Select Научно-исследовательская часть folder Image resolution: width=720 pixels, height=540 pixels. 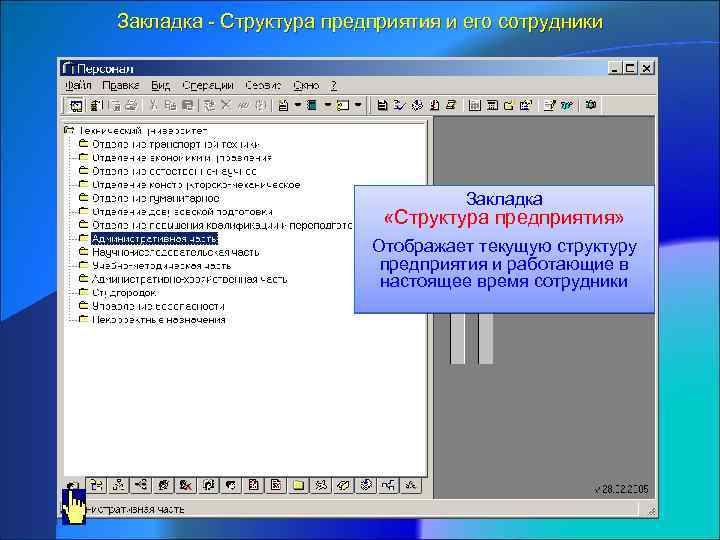pos(176,252)
